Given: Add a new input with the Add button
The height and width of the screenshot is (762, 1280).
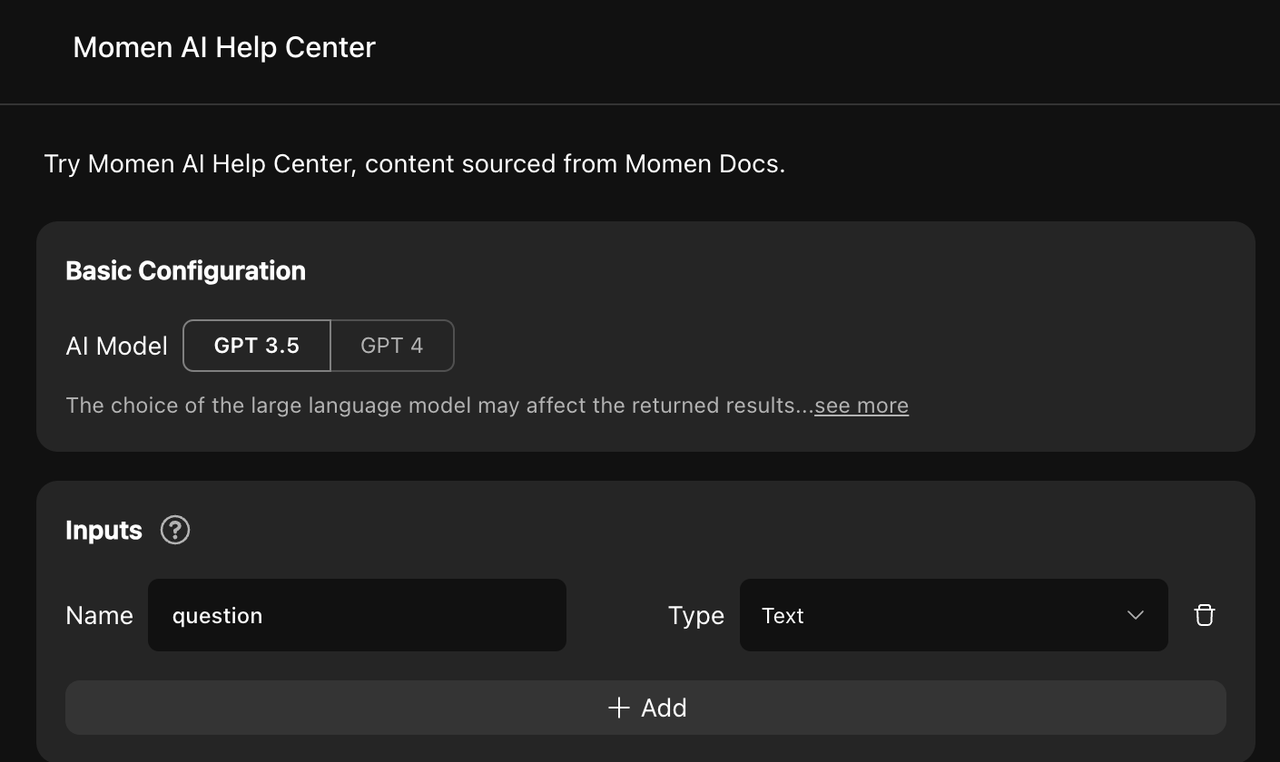Looking at the screenshot, I should click(646, 708).
